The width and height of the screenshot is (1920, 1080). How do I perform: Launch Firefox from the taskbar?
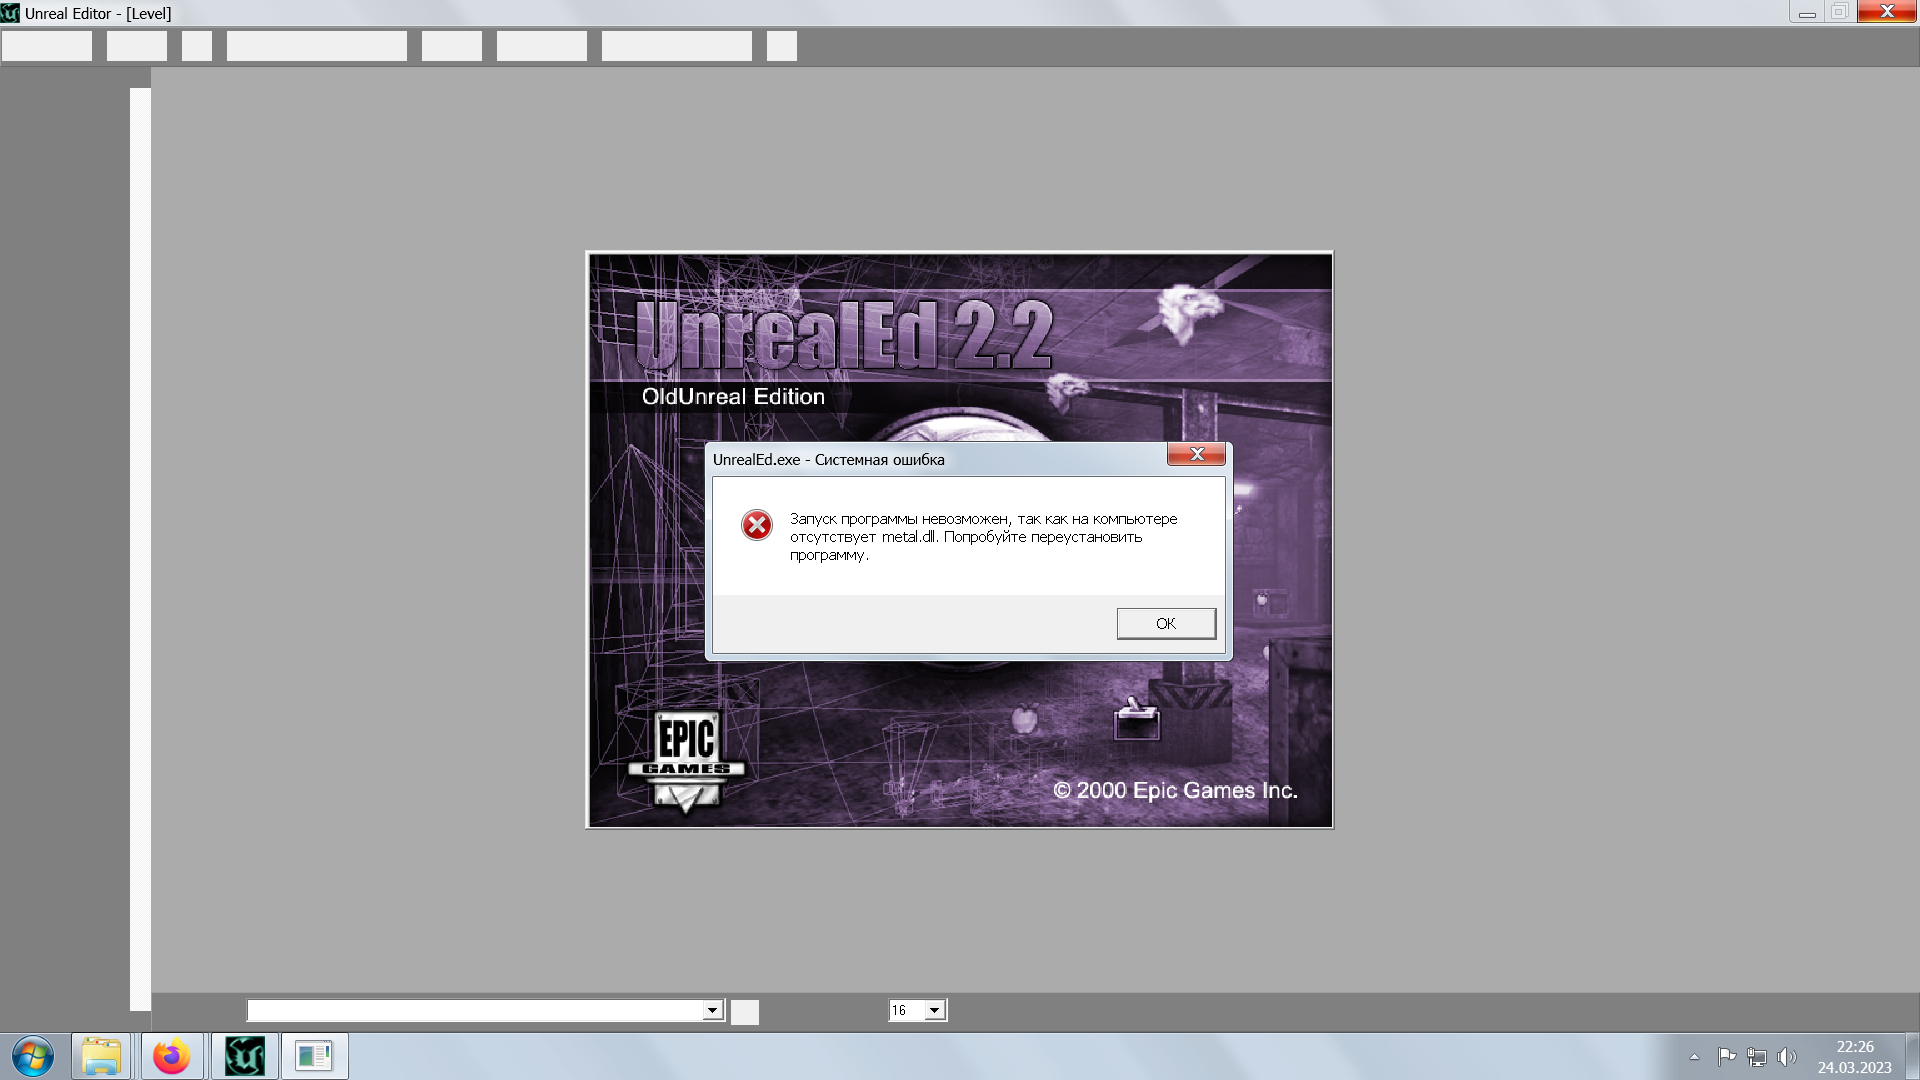point(172,1056)
